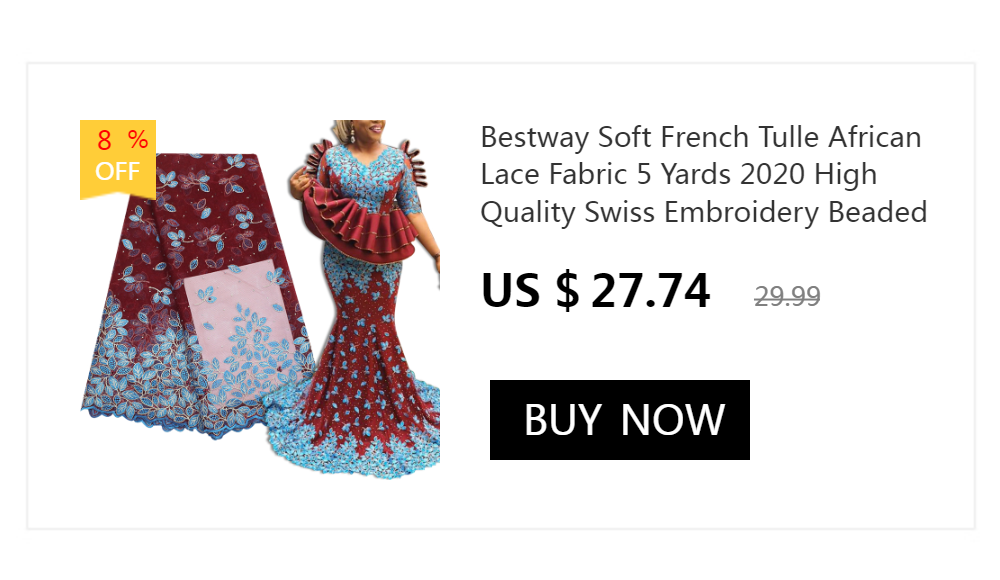This screenshot has height=580, width=1000.
Task: Click the 'US $' currency label
Action: click(531, 290)
